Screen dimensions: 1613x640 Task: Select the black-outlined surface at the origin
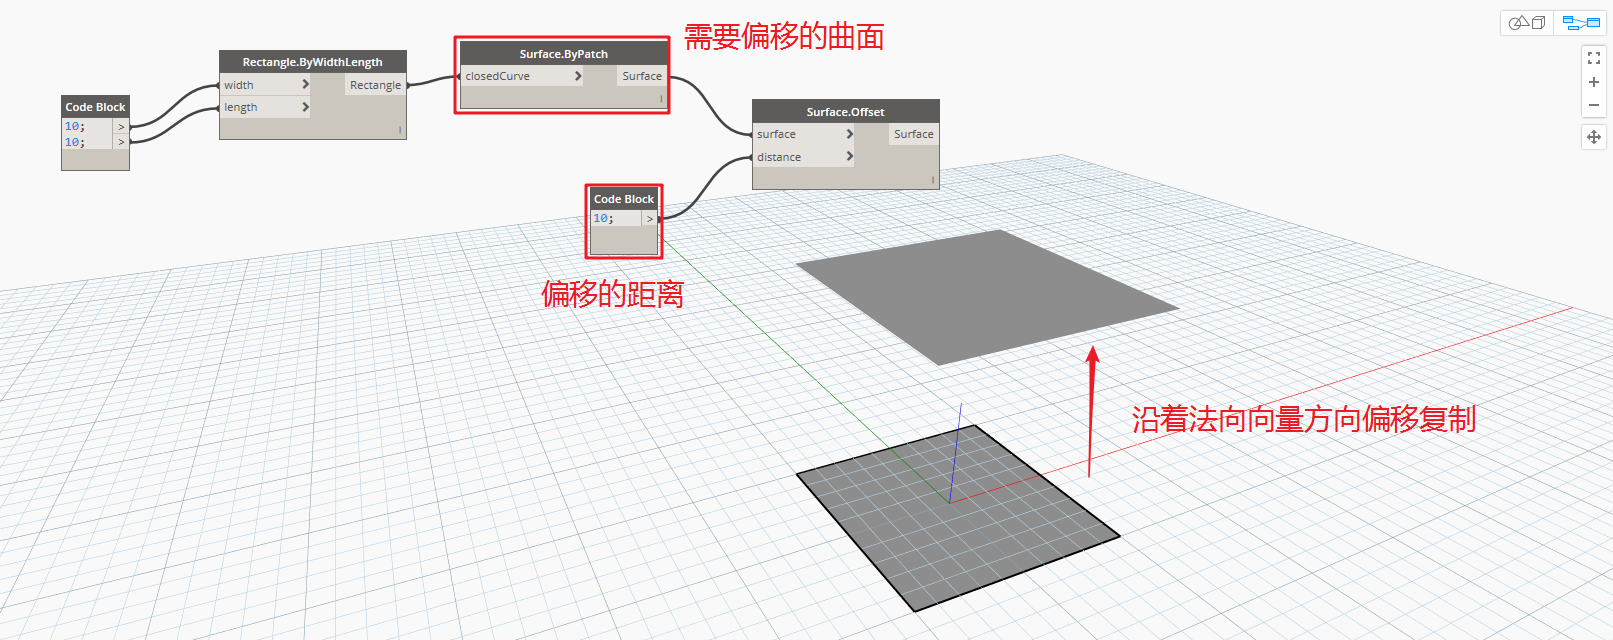click(957, 518)
